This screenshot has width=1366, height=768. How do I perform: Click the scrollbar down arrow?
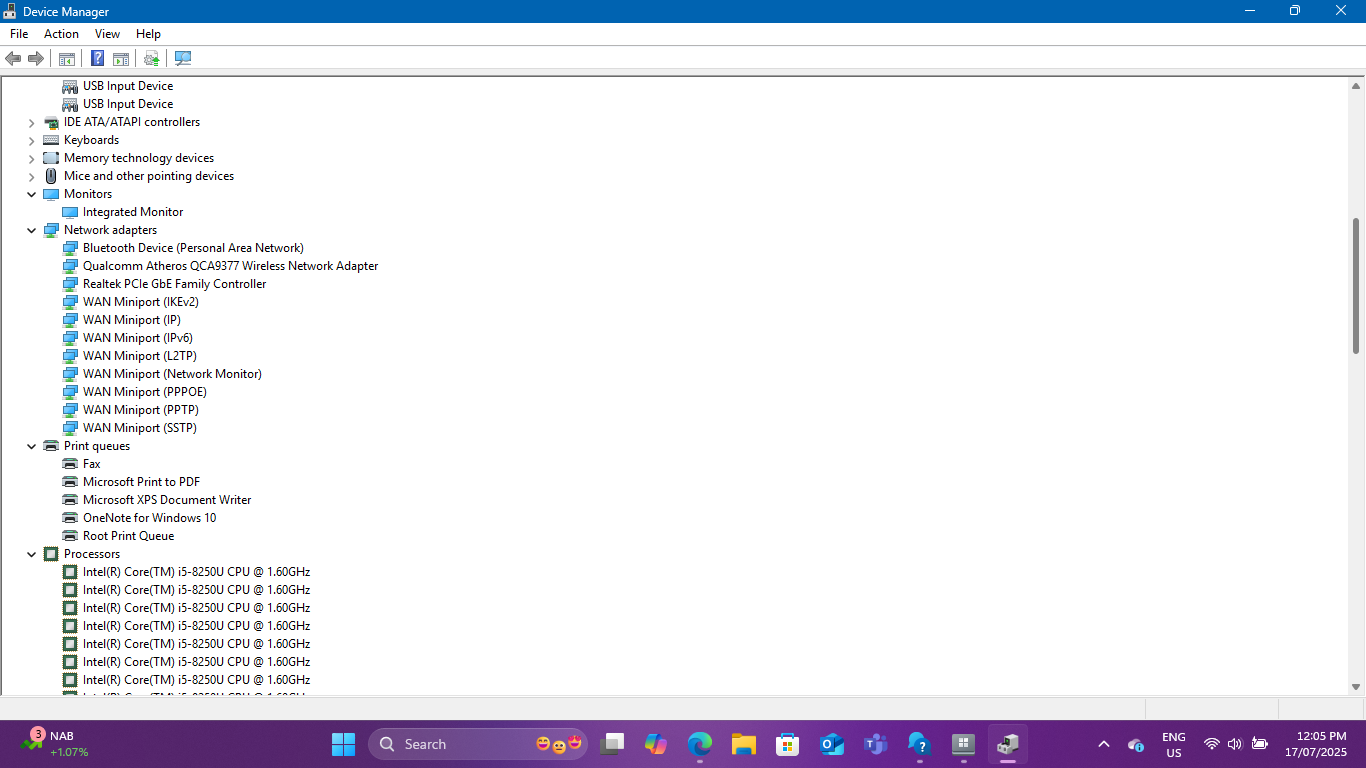tap(1356, 686)
